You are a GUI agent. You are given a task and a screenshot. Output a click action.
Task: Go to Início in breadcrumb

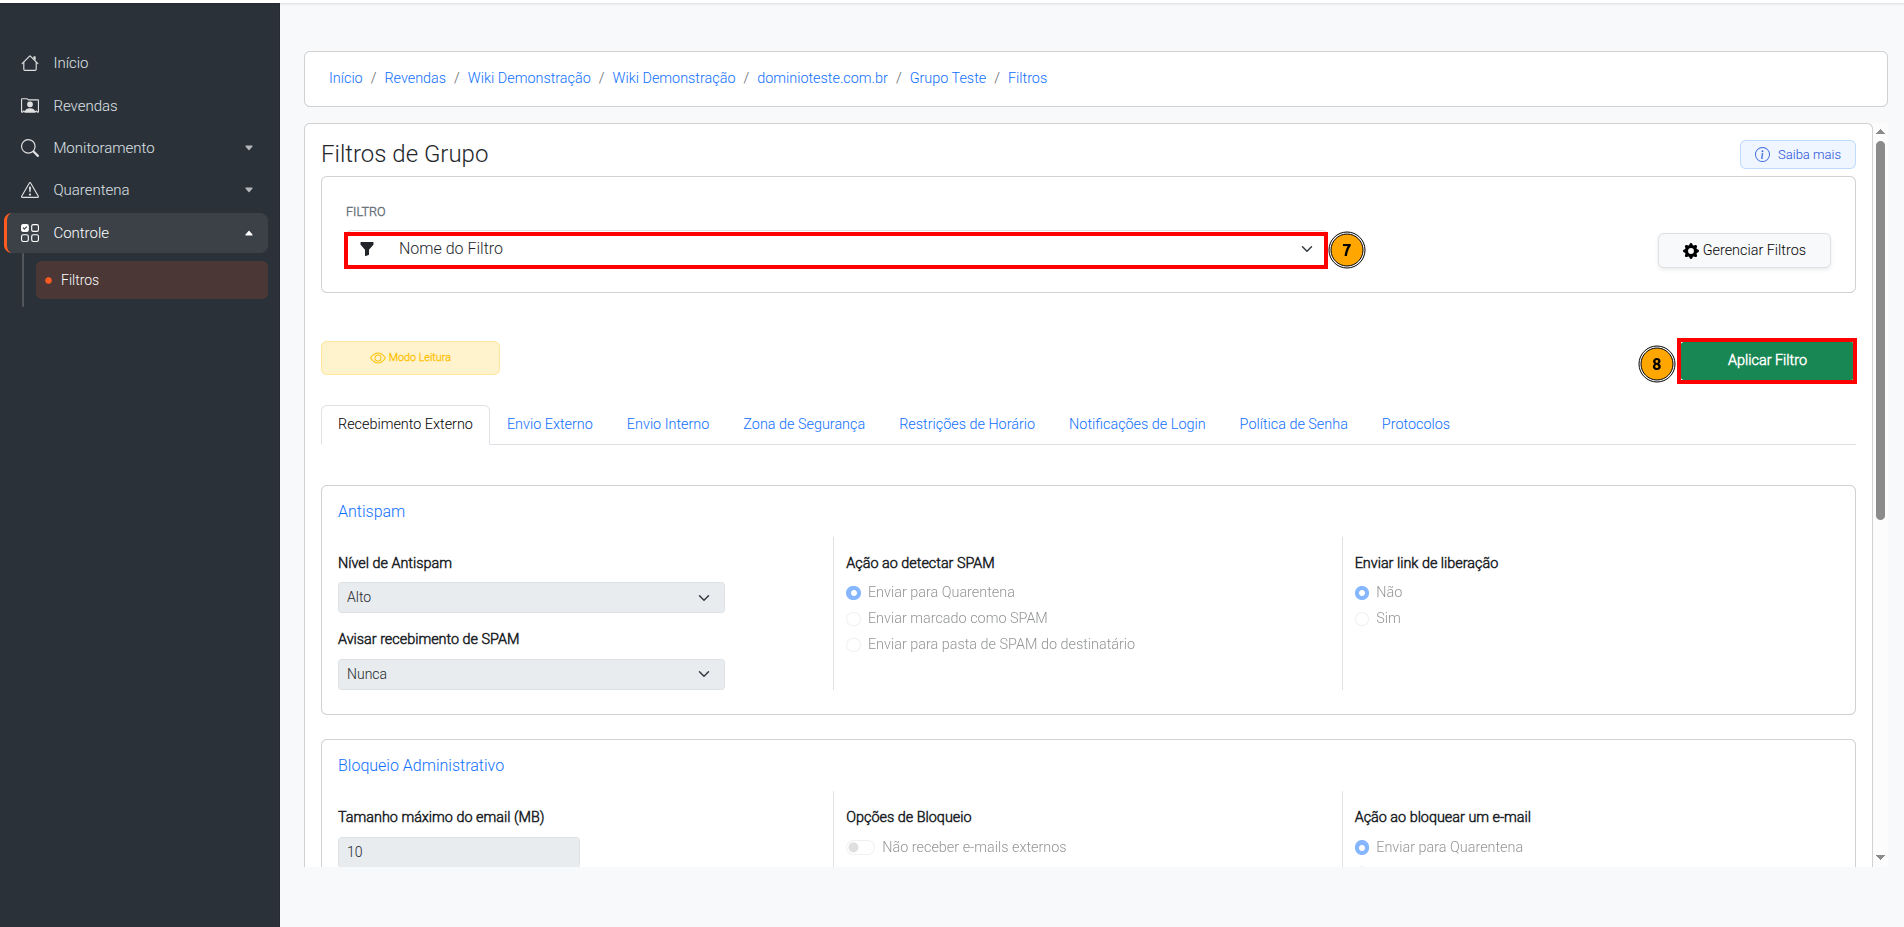tap(346, 78)
